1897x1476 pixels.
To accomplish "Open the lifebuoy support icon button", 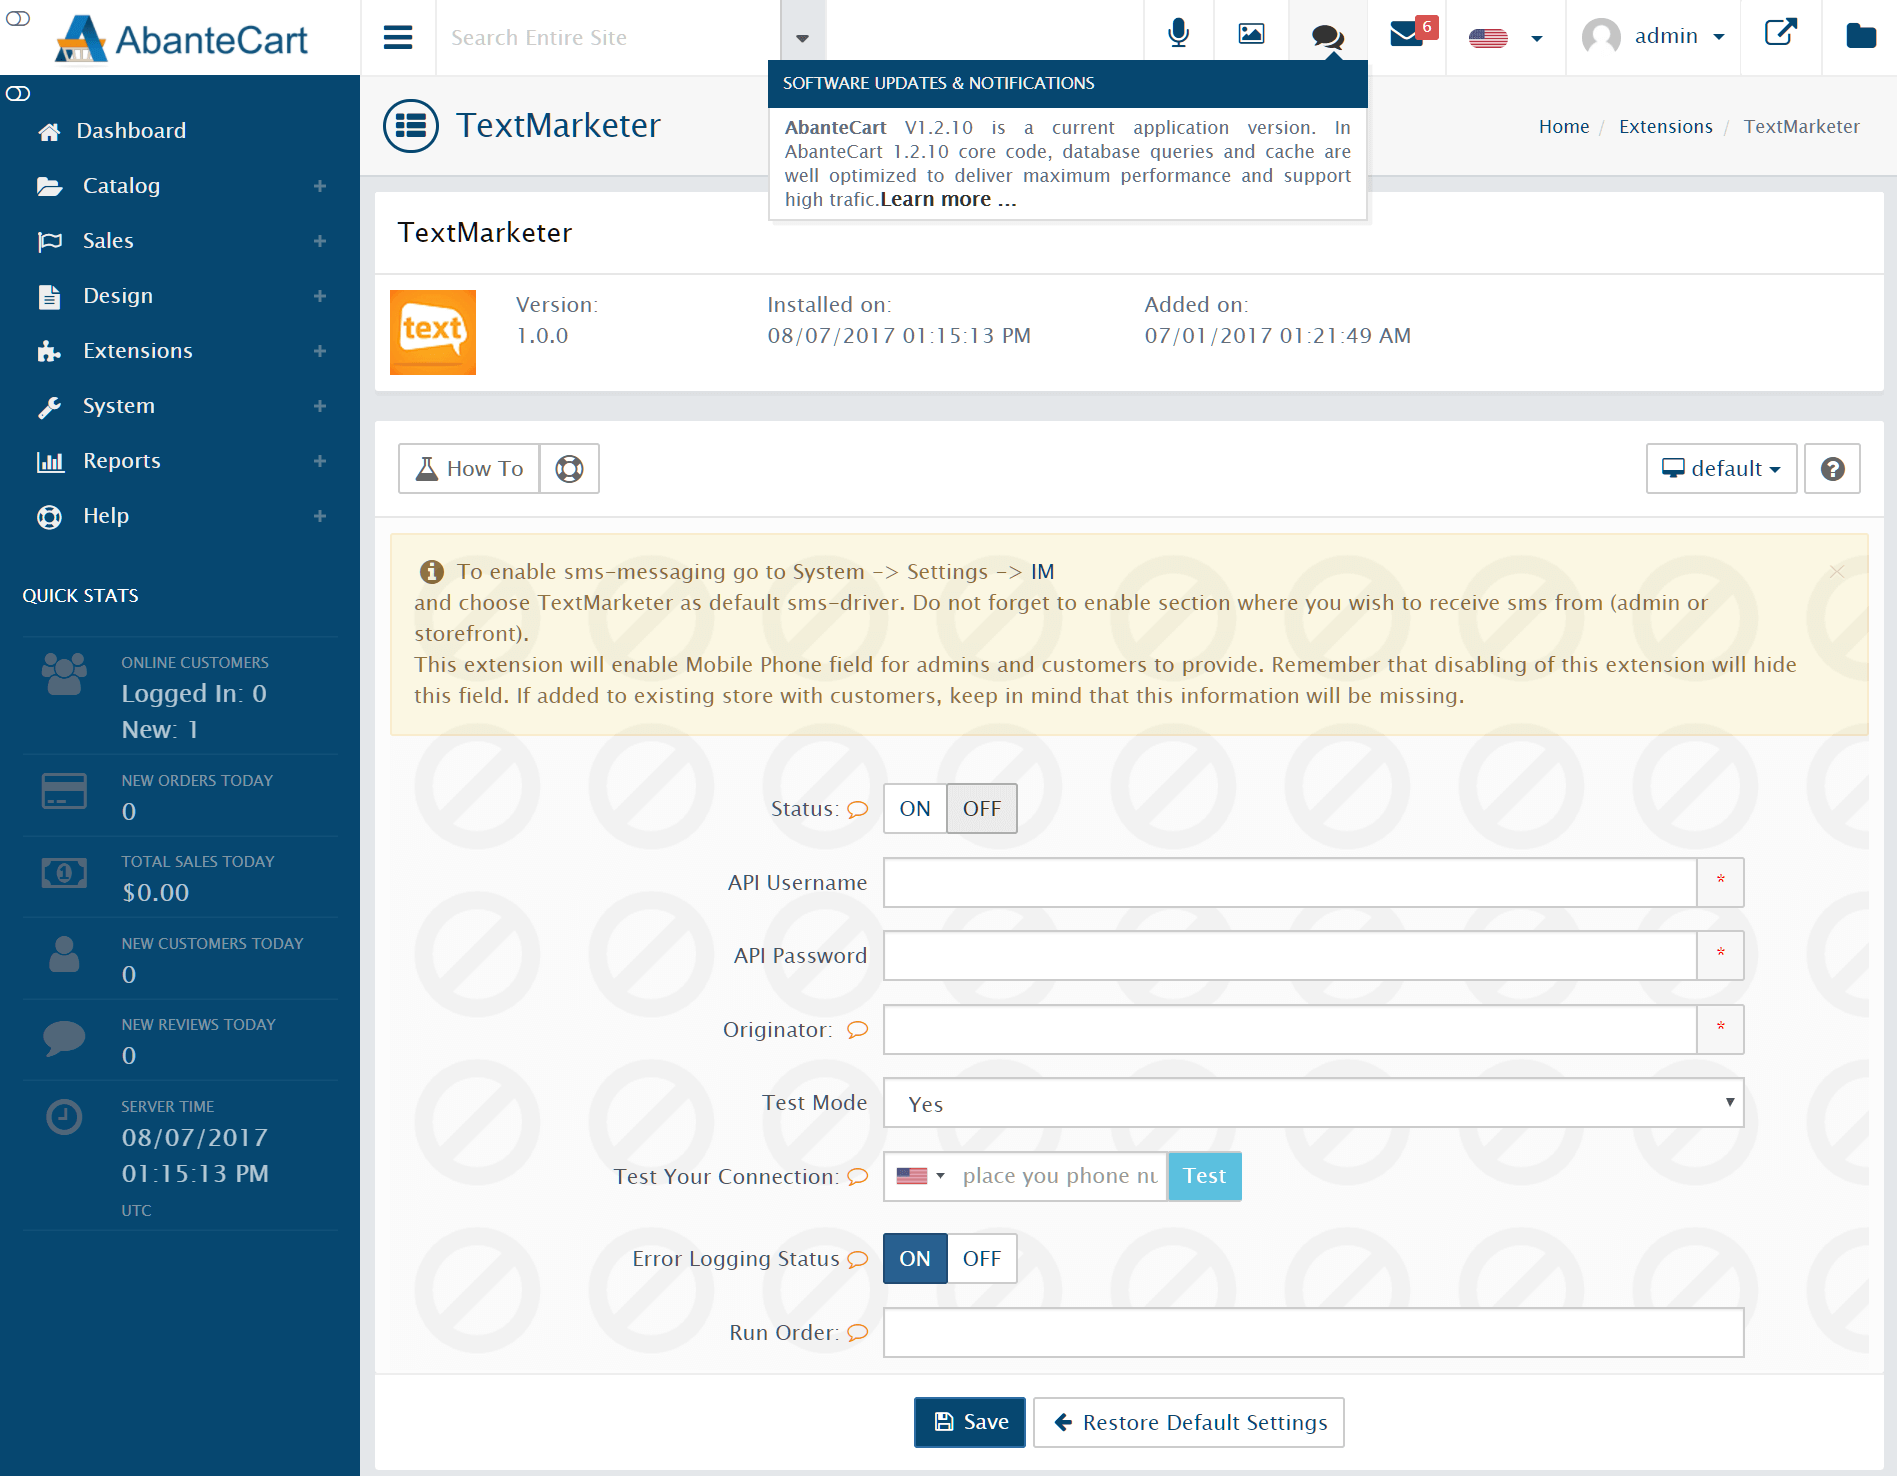I will pos(569,468).
